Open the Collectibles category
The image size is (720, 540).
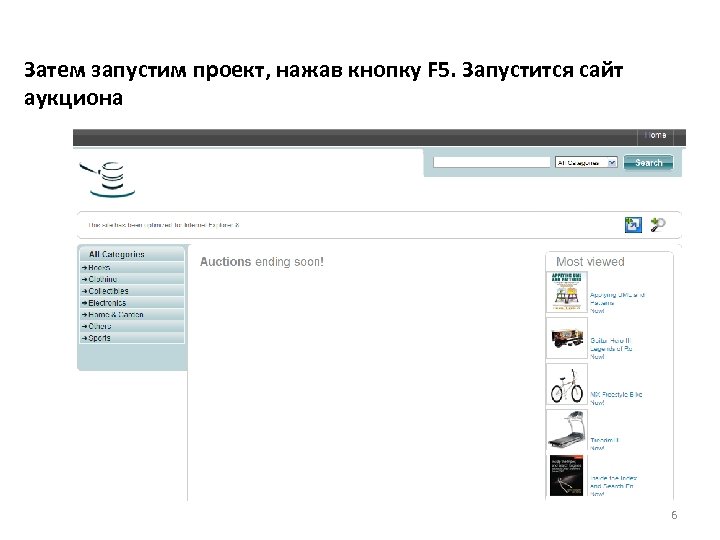click(132, 291)
